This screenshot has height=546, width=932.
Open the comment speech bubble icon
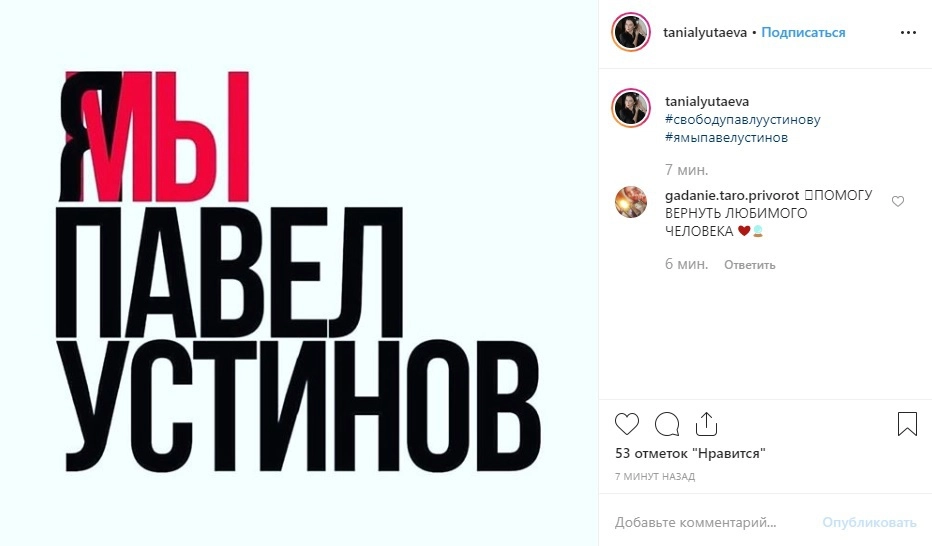[x=667, y=424]
